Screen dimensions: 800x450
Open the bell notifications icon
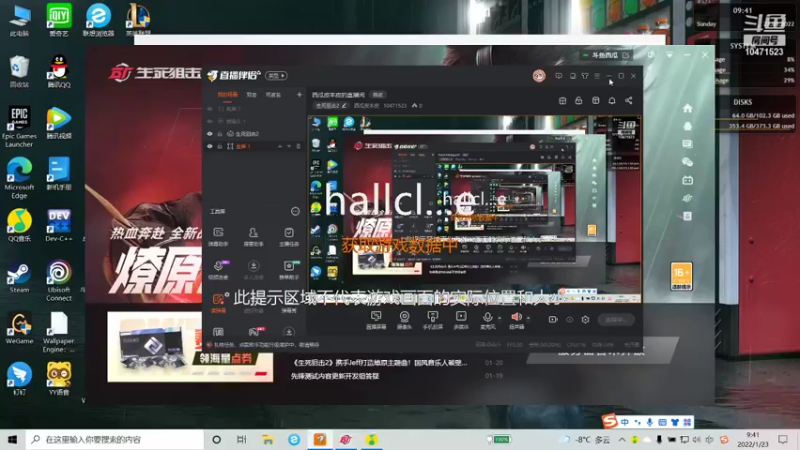pyautogui.click(x=612, y=101)
